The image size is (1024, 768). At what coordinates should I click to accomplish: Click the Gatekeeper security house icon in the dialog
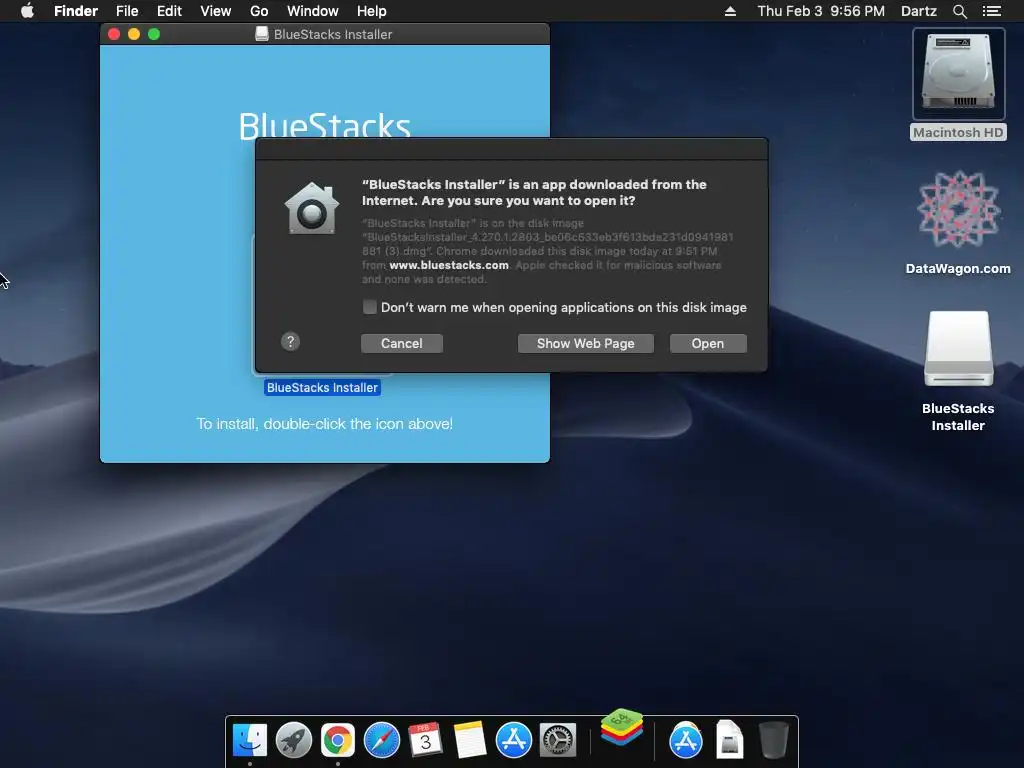tap(312, 208)
